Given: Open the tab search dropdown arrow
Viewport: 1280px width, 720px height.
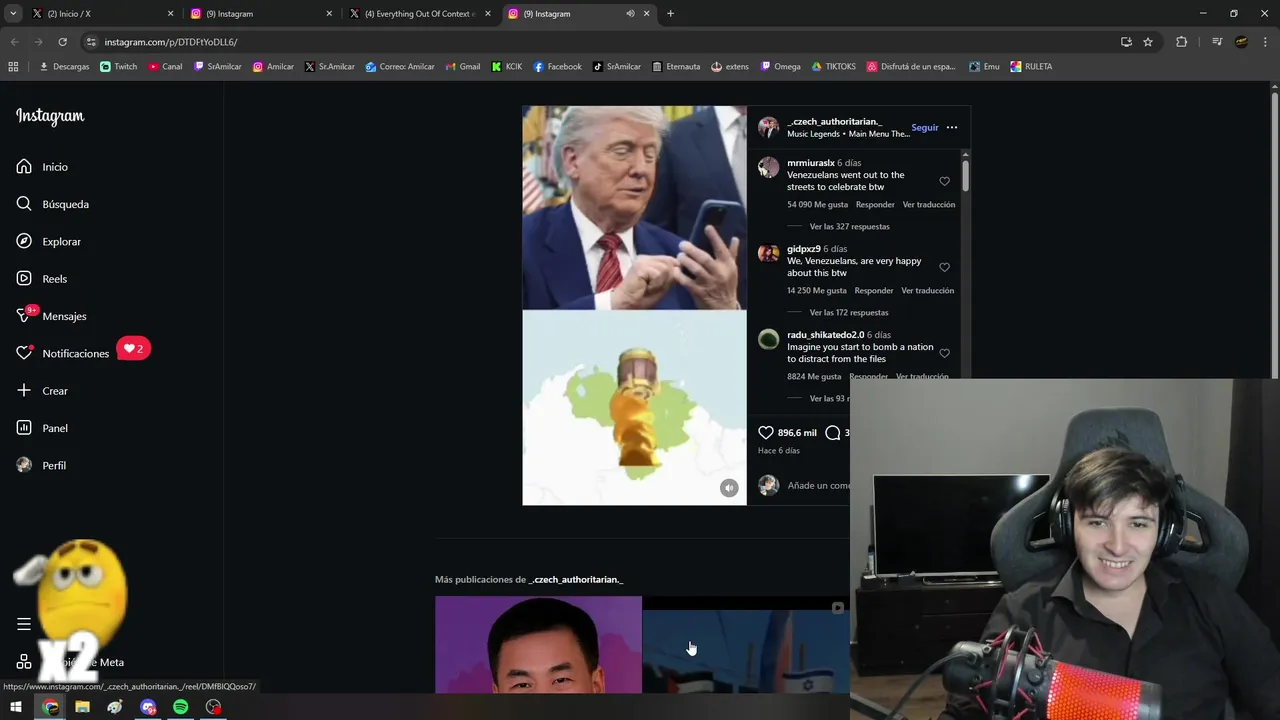Looking at the screenshot, I should click(x=13, y=14).
